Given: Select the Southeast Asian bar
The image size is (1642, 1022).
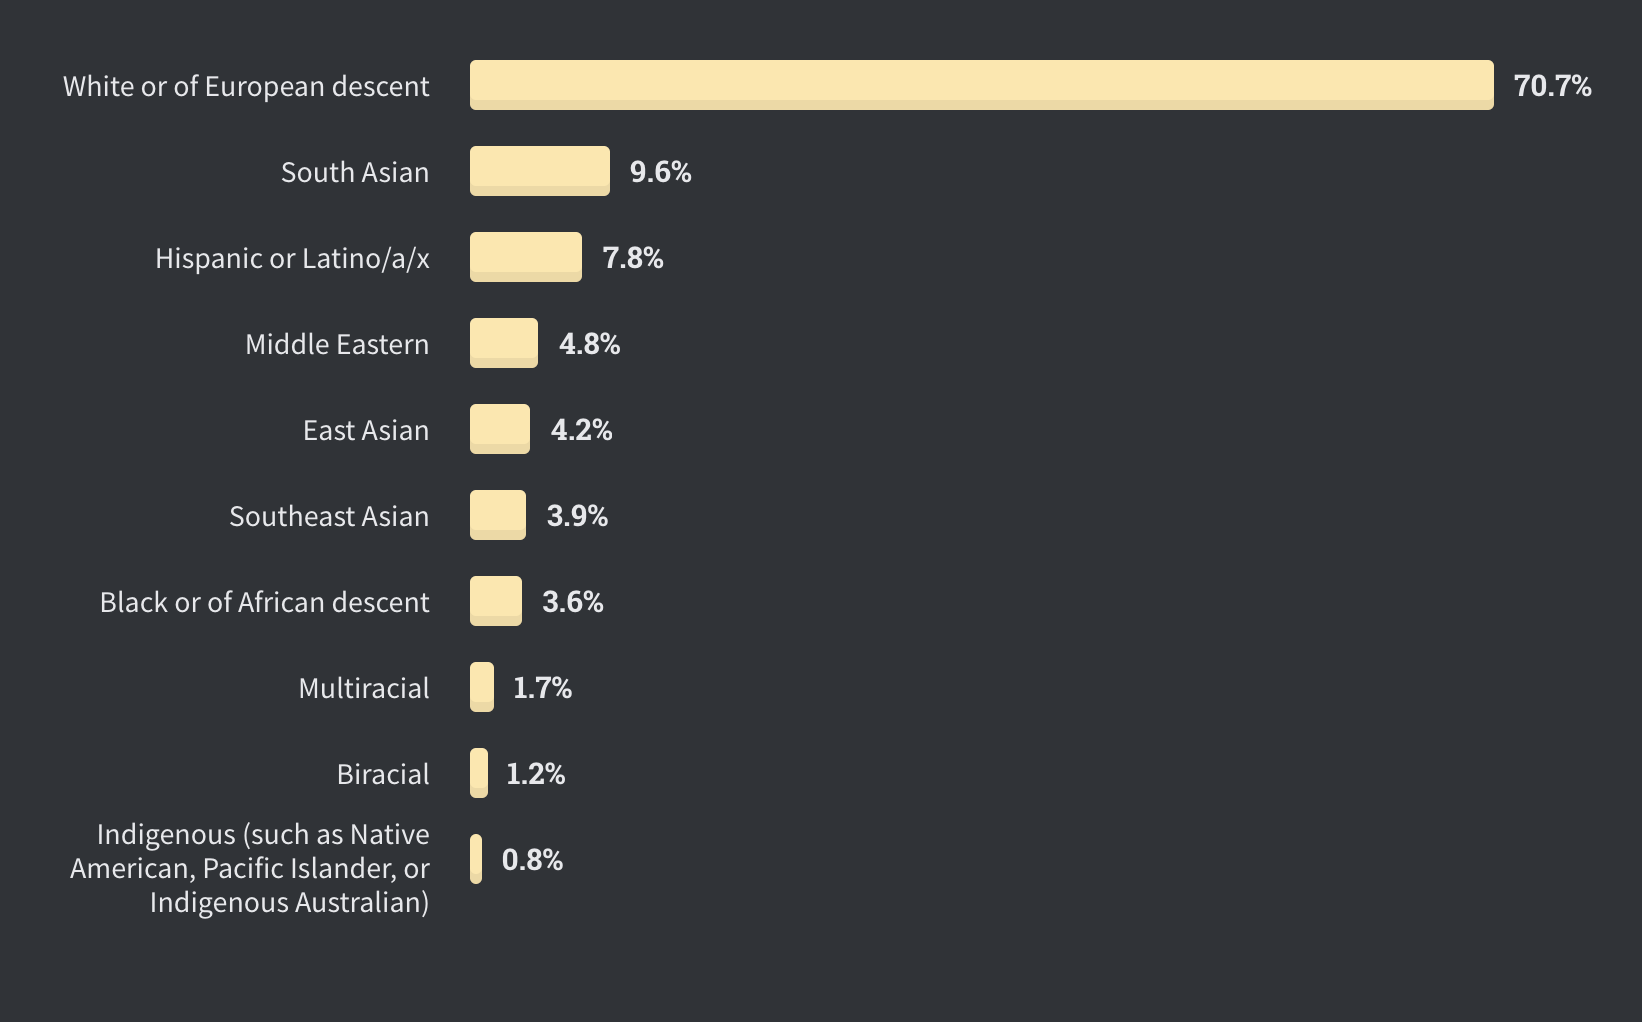Looking at the screenshot, I should pyautogui.click(x=498, y=515).
